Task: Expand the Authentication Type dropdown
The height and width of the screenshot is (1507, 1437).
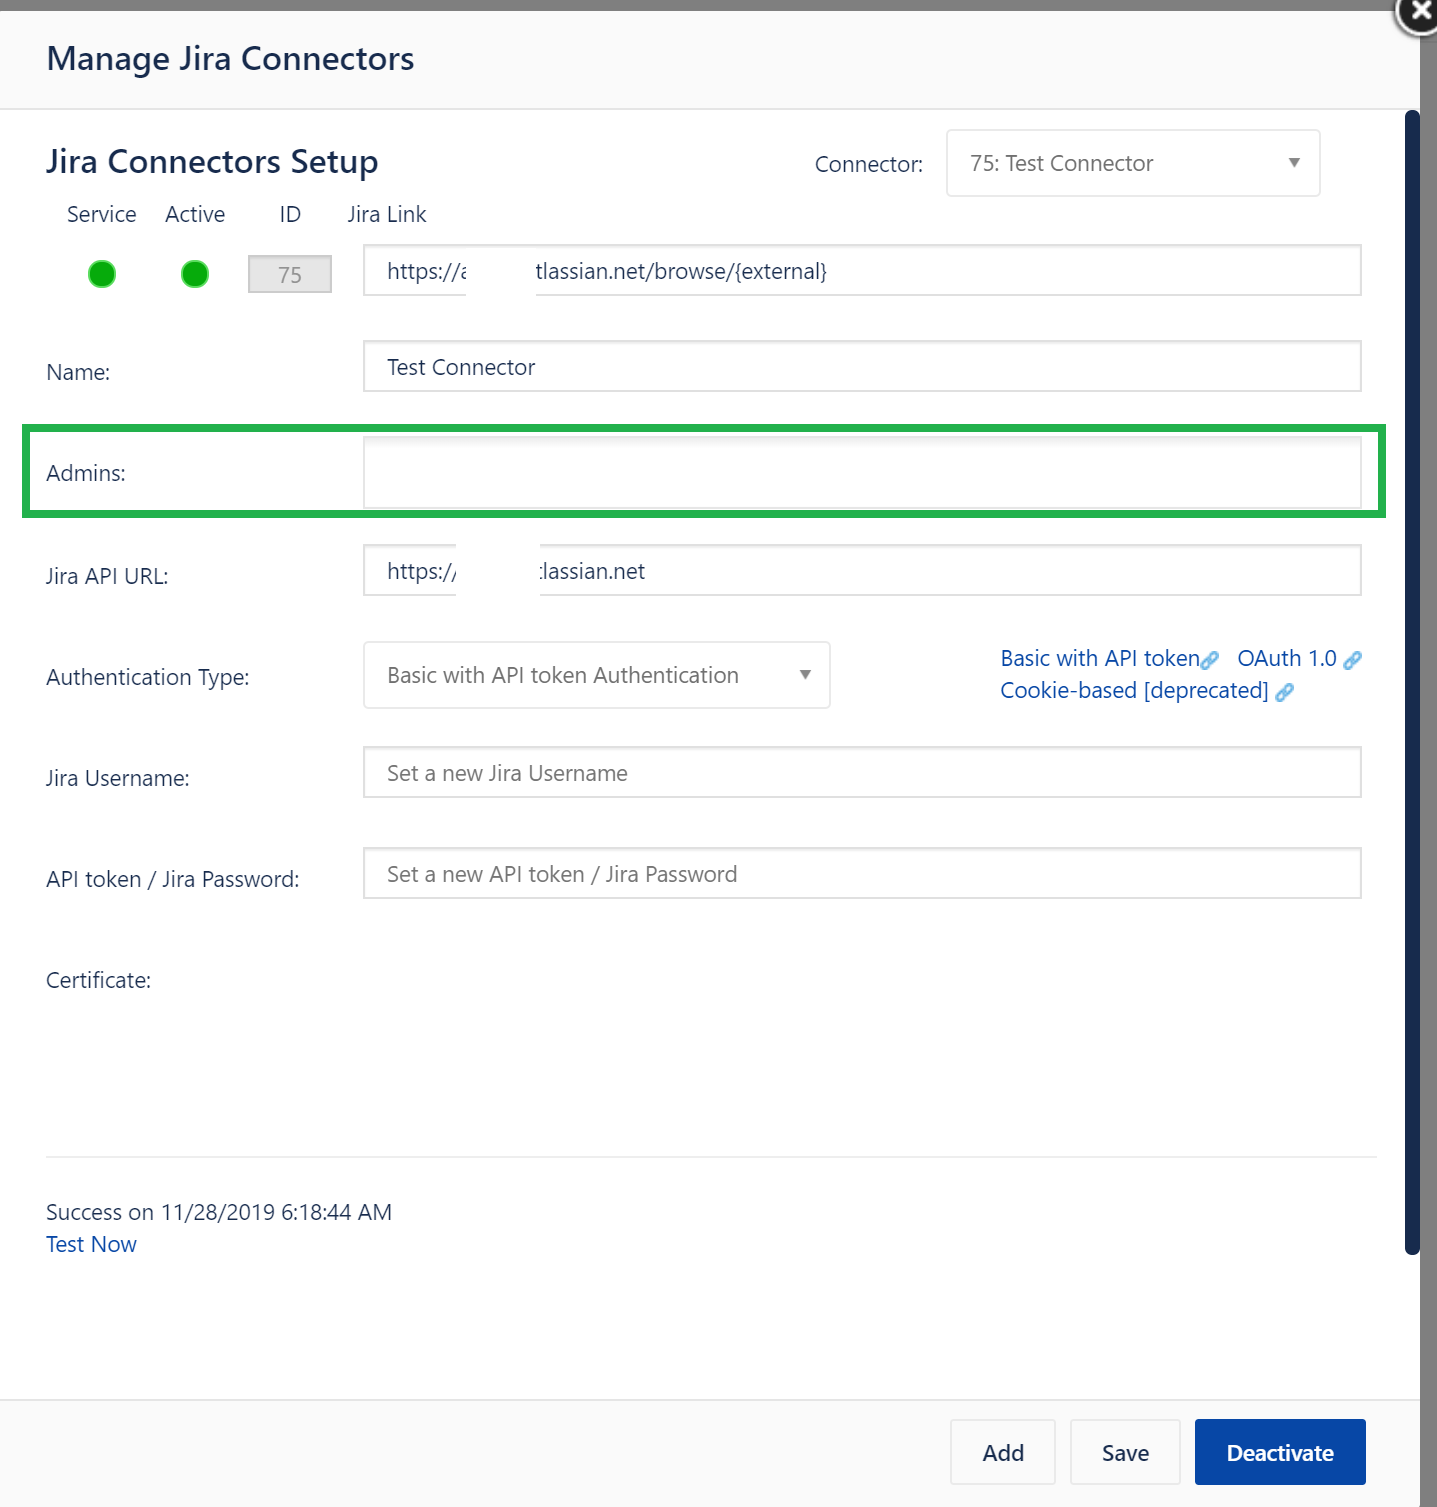Action: click(x=597, y=675)
